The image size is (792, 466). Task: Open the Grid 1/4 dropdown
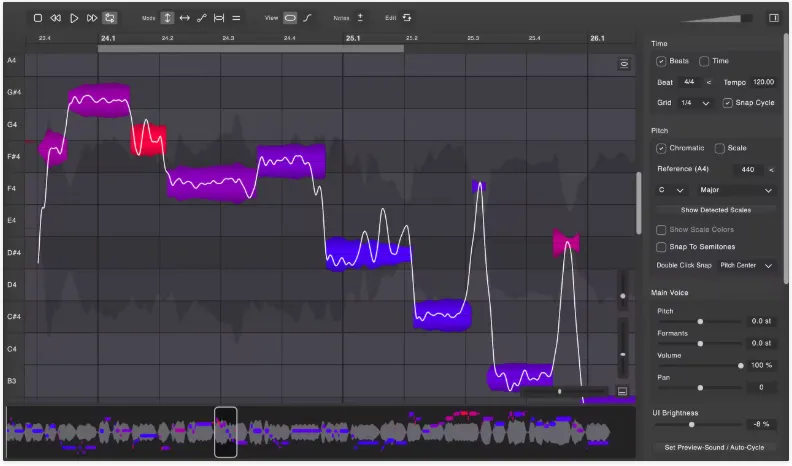click(695, 103)
